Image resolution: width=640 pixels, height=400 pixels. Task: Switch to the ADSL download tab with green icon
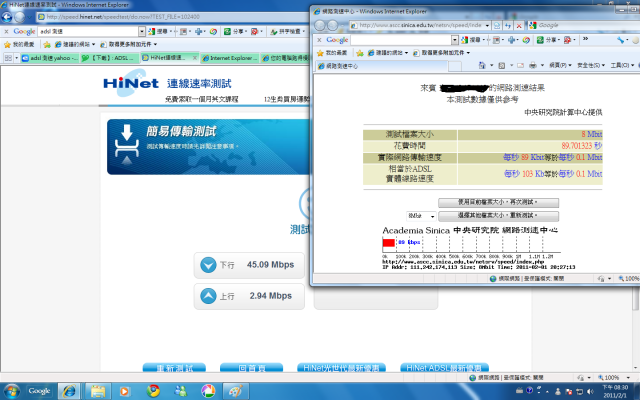pos(109,58)
